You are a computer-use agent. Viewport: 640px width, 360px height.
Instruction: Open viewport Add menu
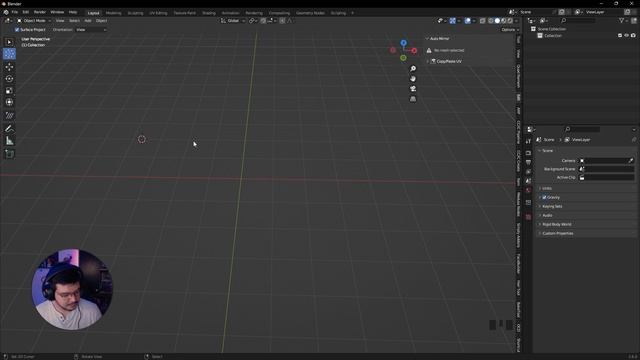[x=88, y=20]
